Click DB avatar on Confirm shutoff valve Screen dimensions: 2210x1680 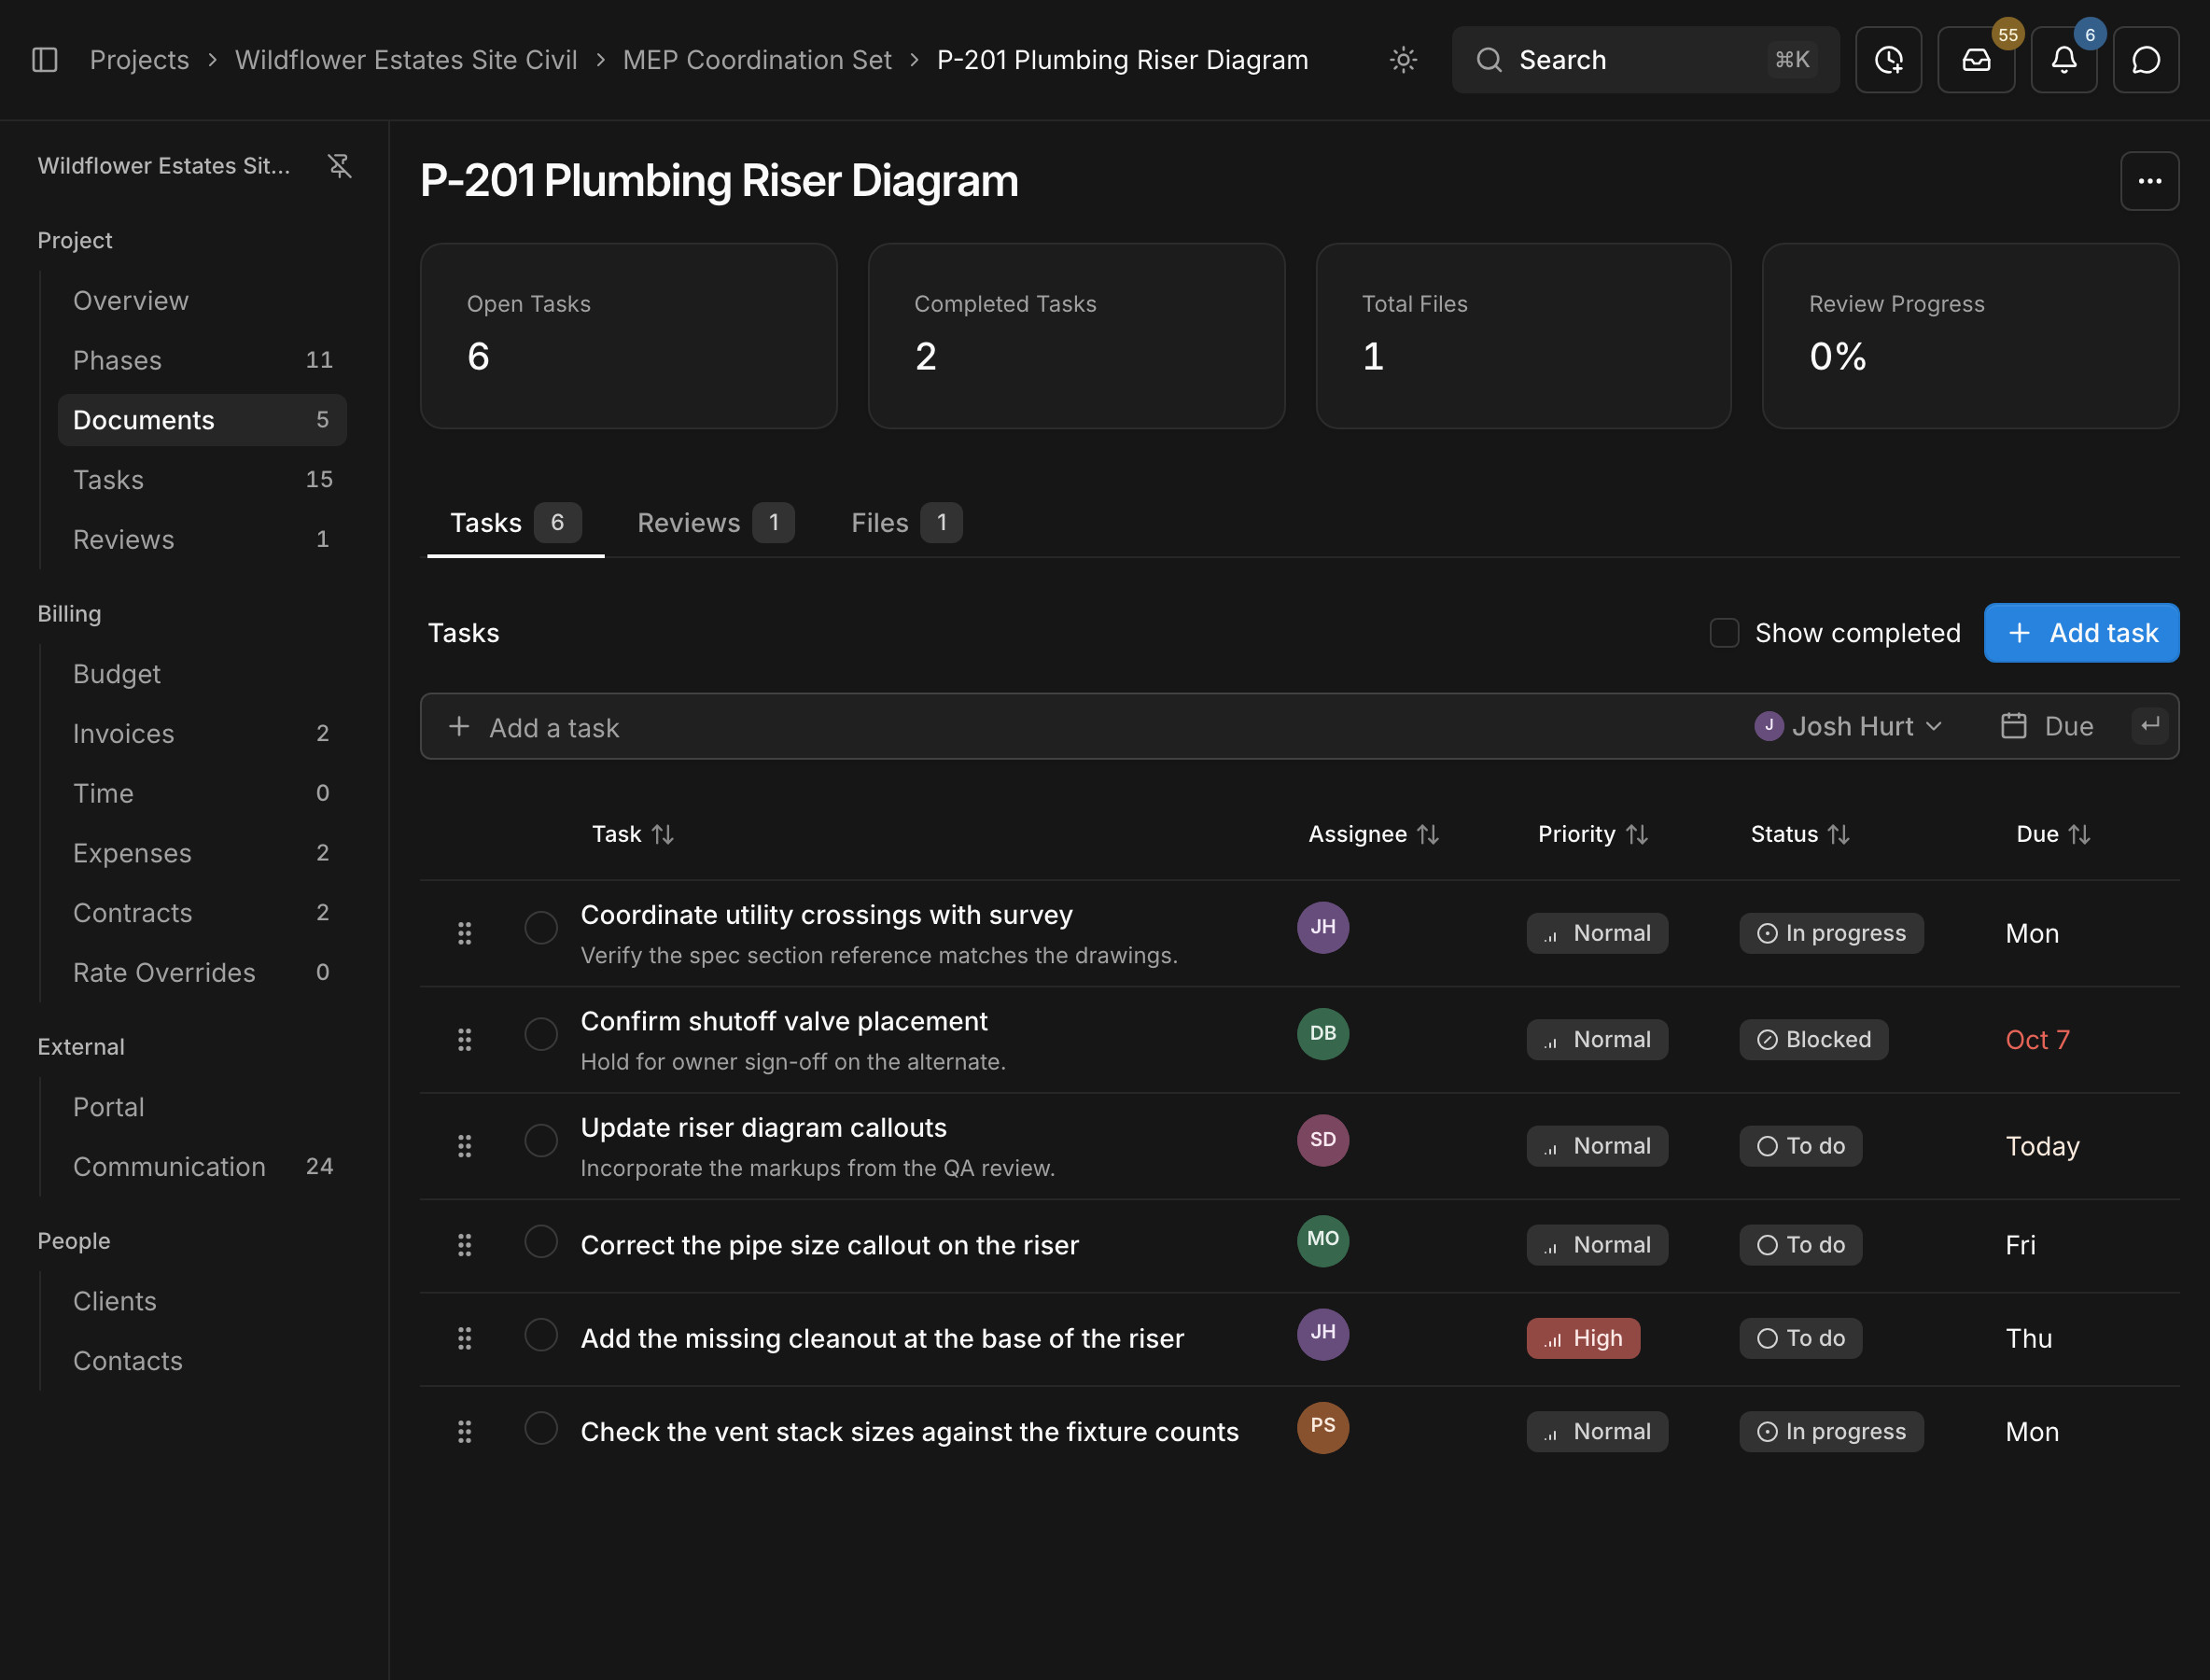pyautogui.click(x=1322, y=1034)
